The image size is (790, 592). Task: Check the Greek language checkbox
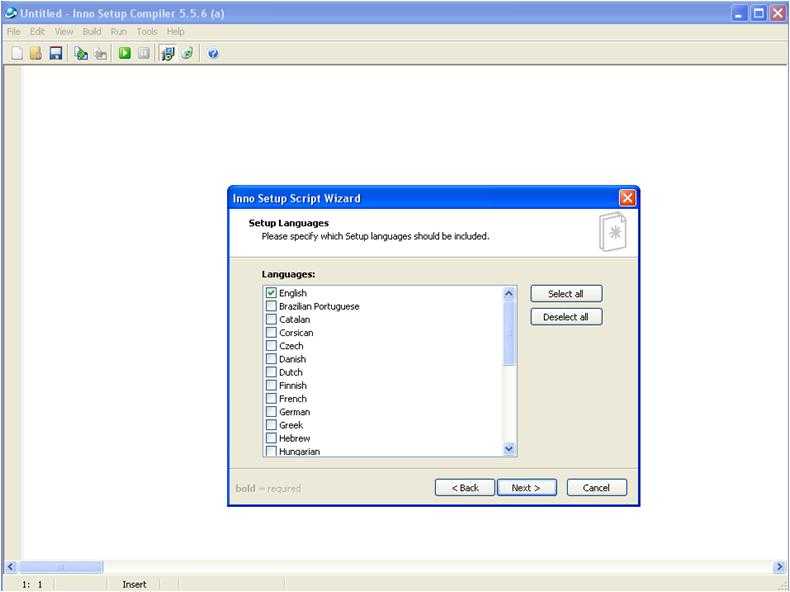coord(271,425)
